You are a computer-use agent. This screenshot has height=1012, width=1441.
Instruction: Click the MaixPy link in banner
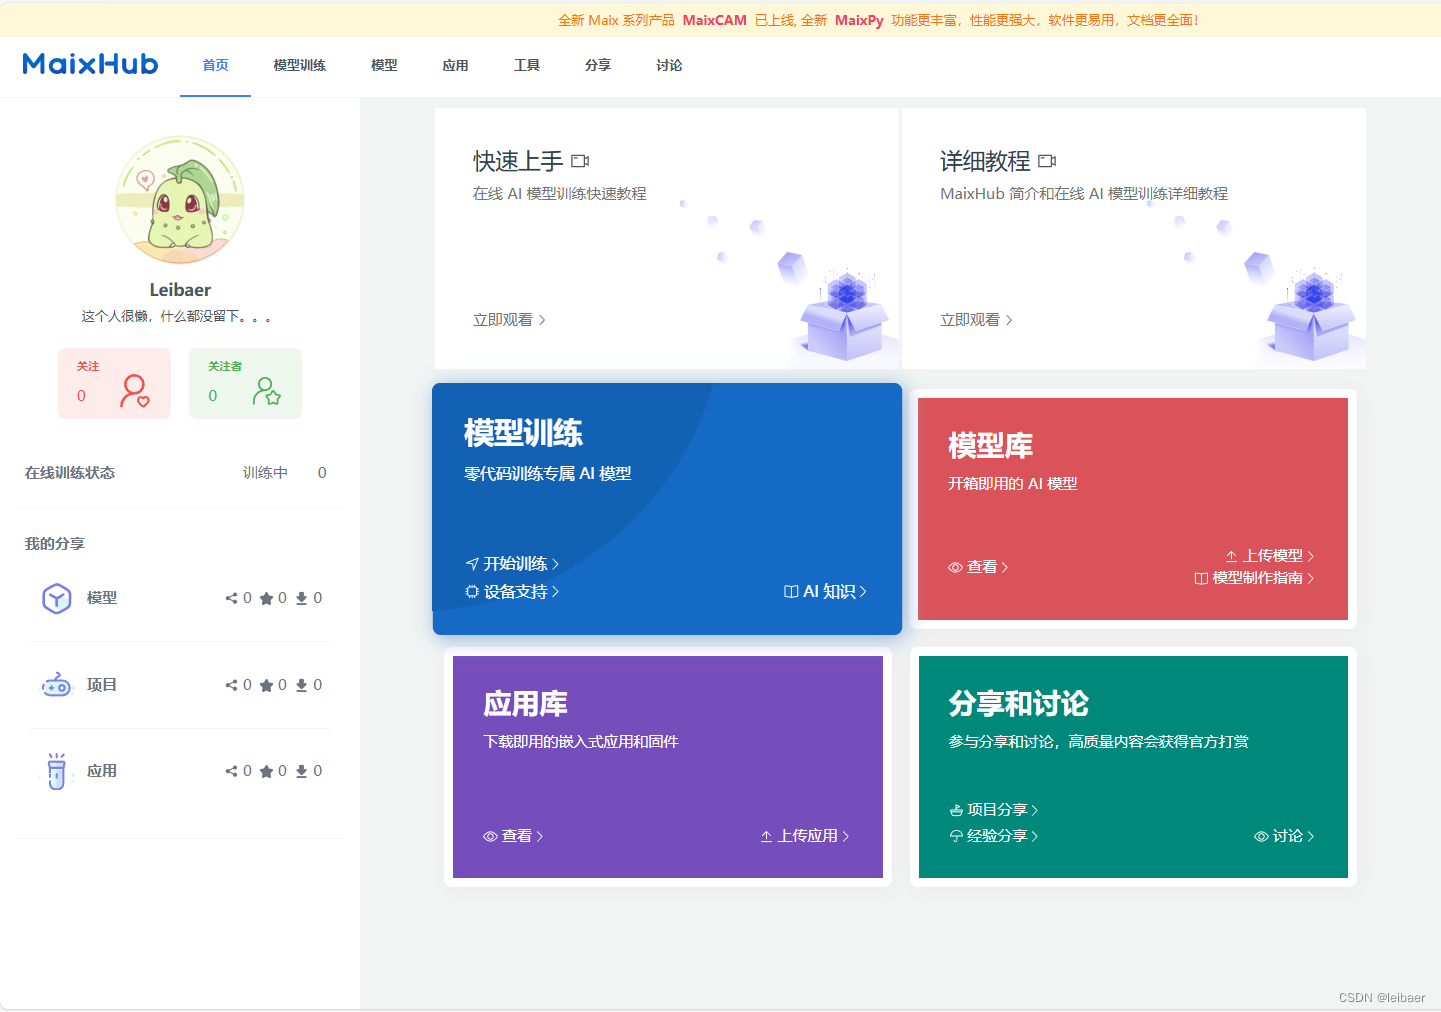pos(859,20)
